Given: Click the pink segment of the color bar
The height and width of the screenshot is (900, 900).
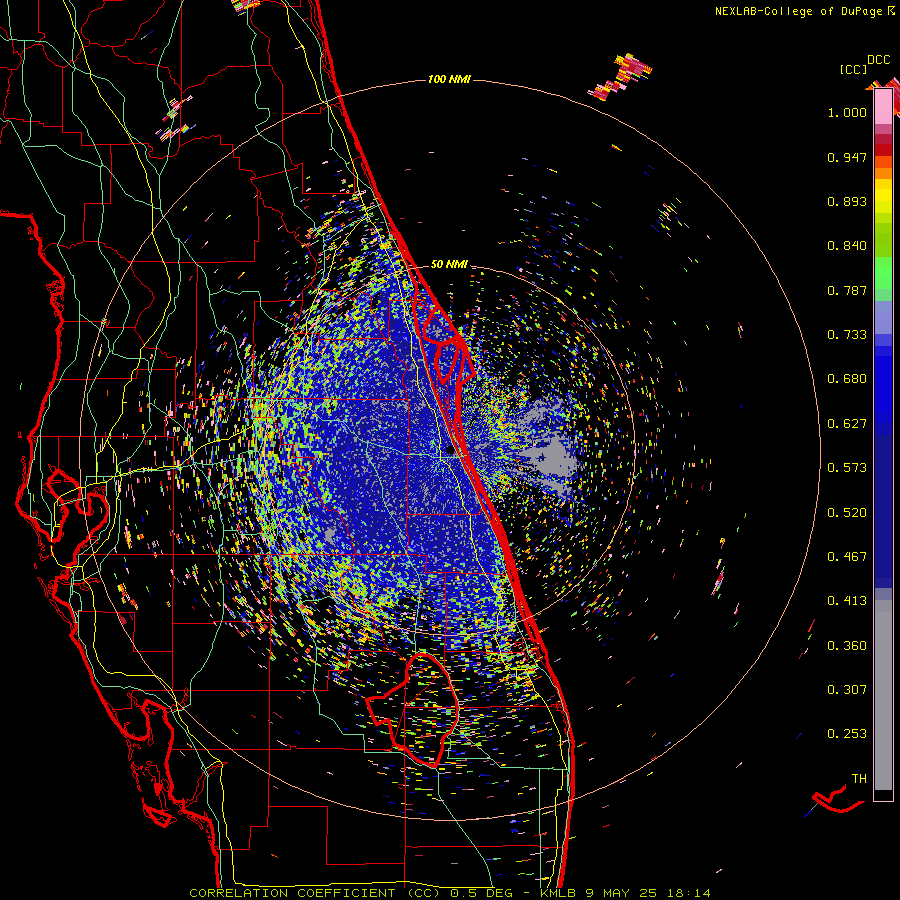Looking at the screenshot, I should [x=883, y=107].
